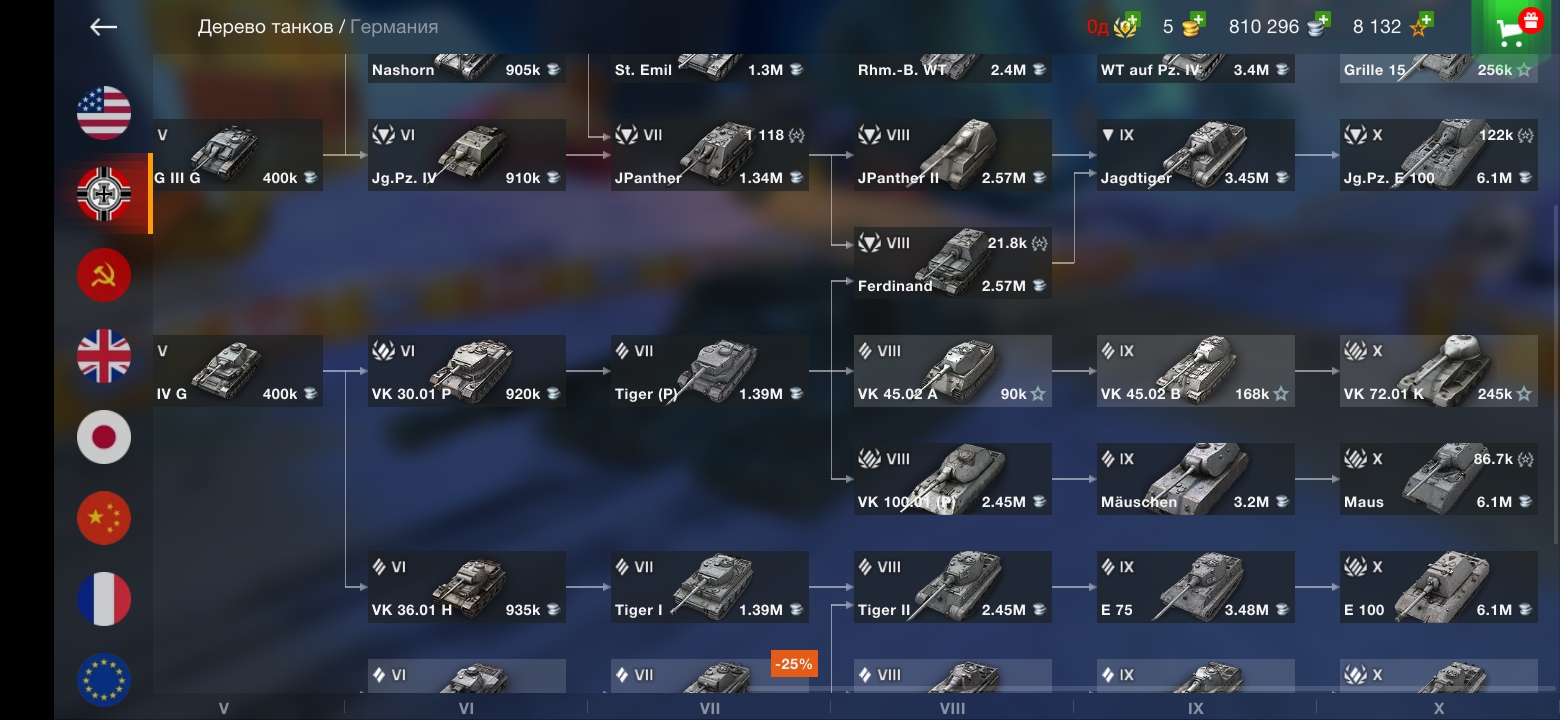The width and height of the screenshot is (1560, 720).
Task: Select the USSR flag nation
Action: click(x=104, y=274)
